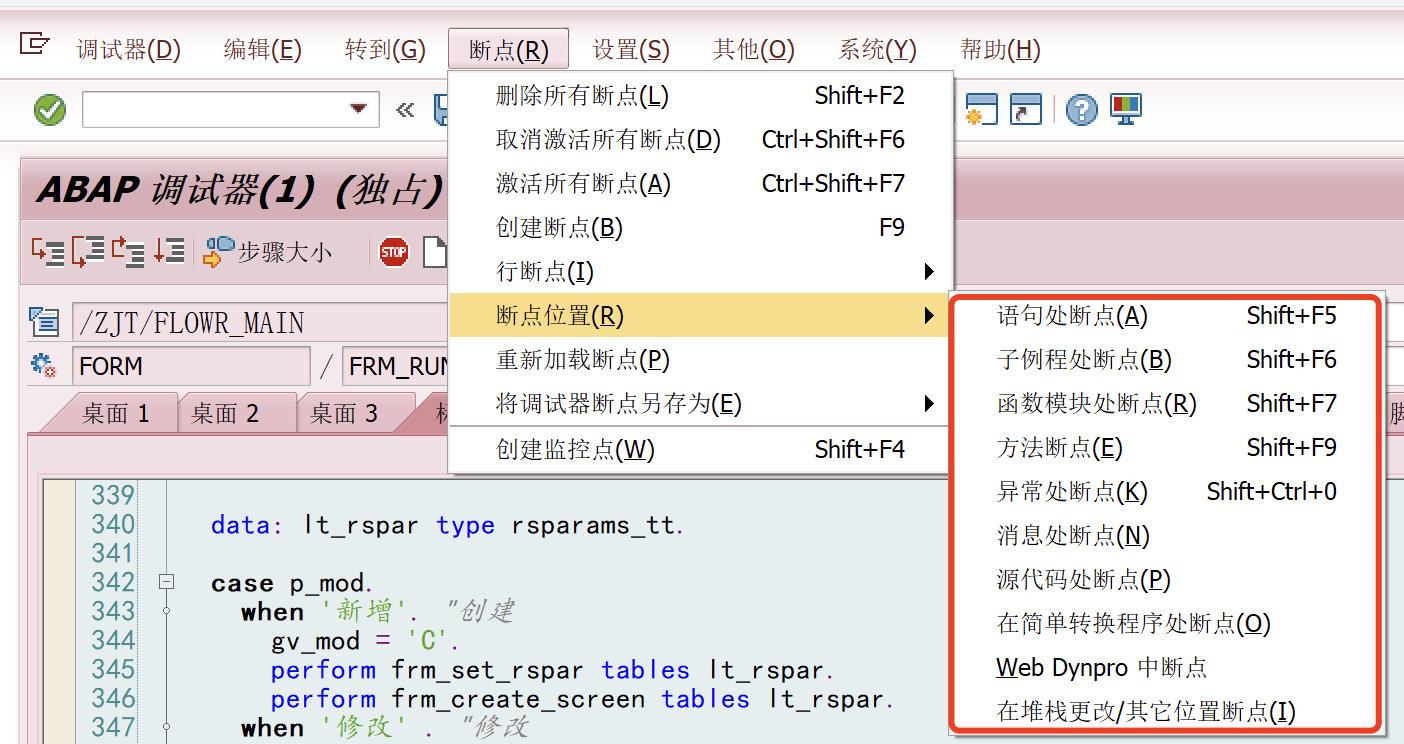Click the 断点(R) menu header
Screen dimensions: 1404x744
click(x=509, y=50)
